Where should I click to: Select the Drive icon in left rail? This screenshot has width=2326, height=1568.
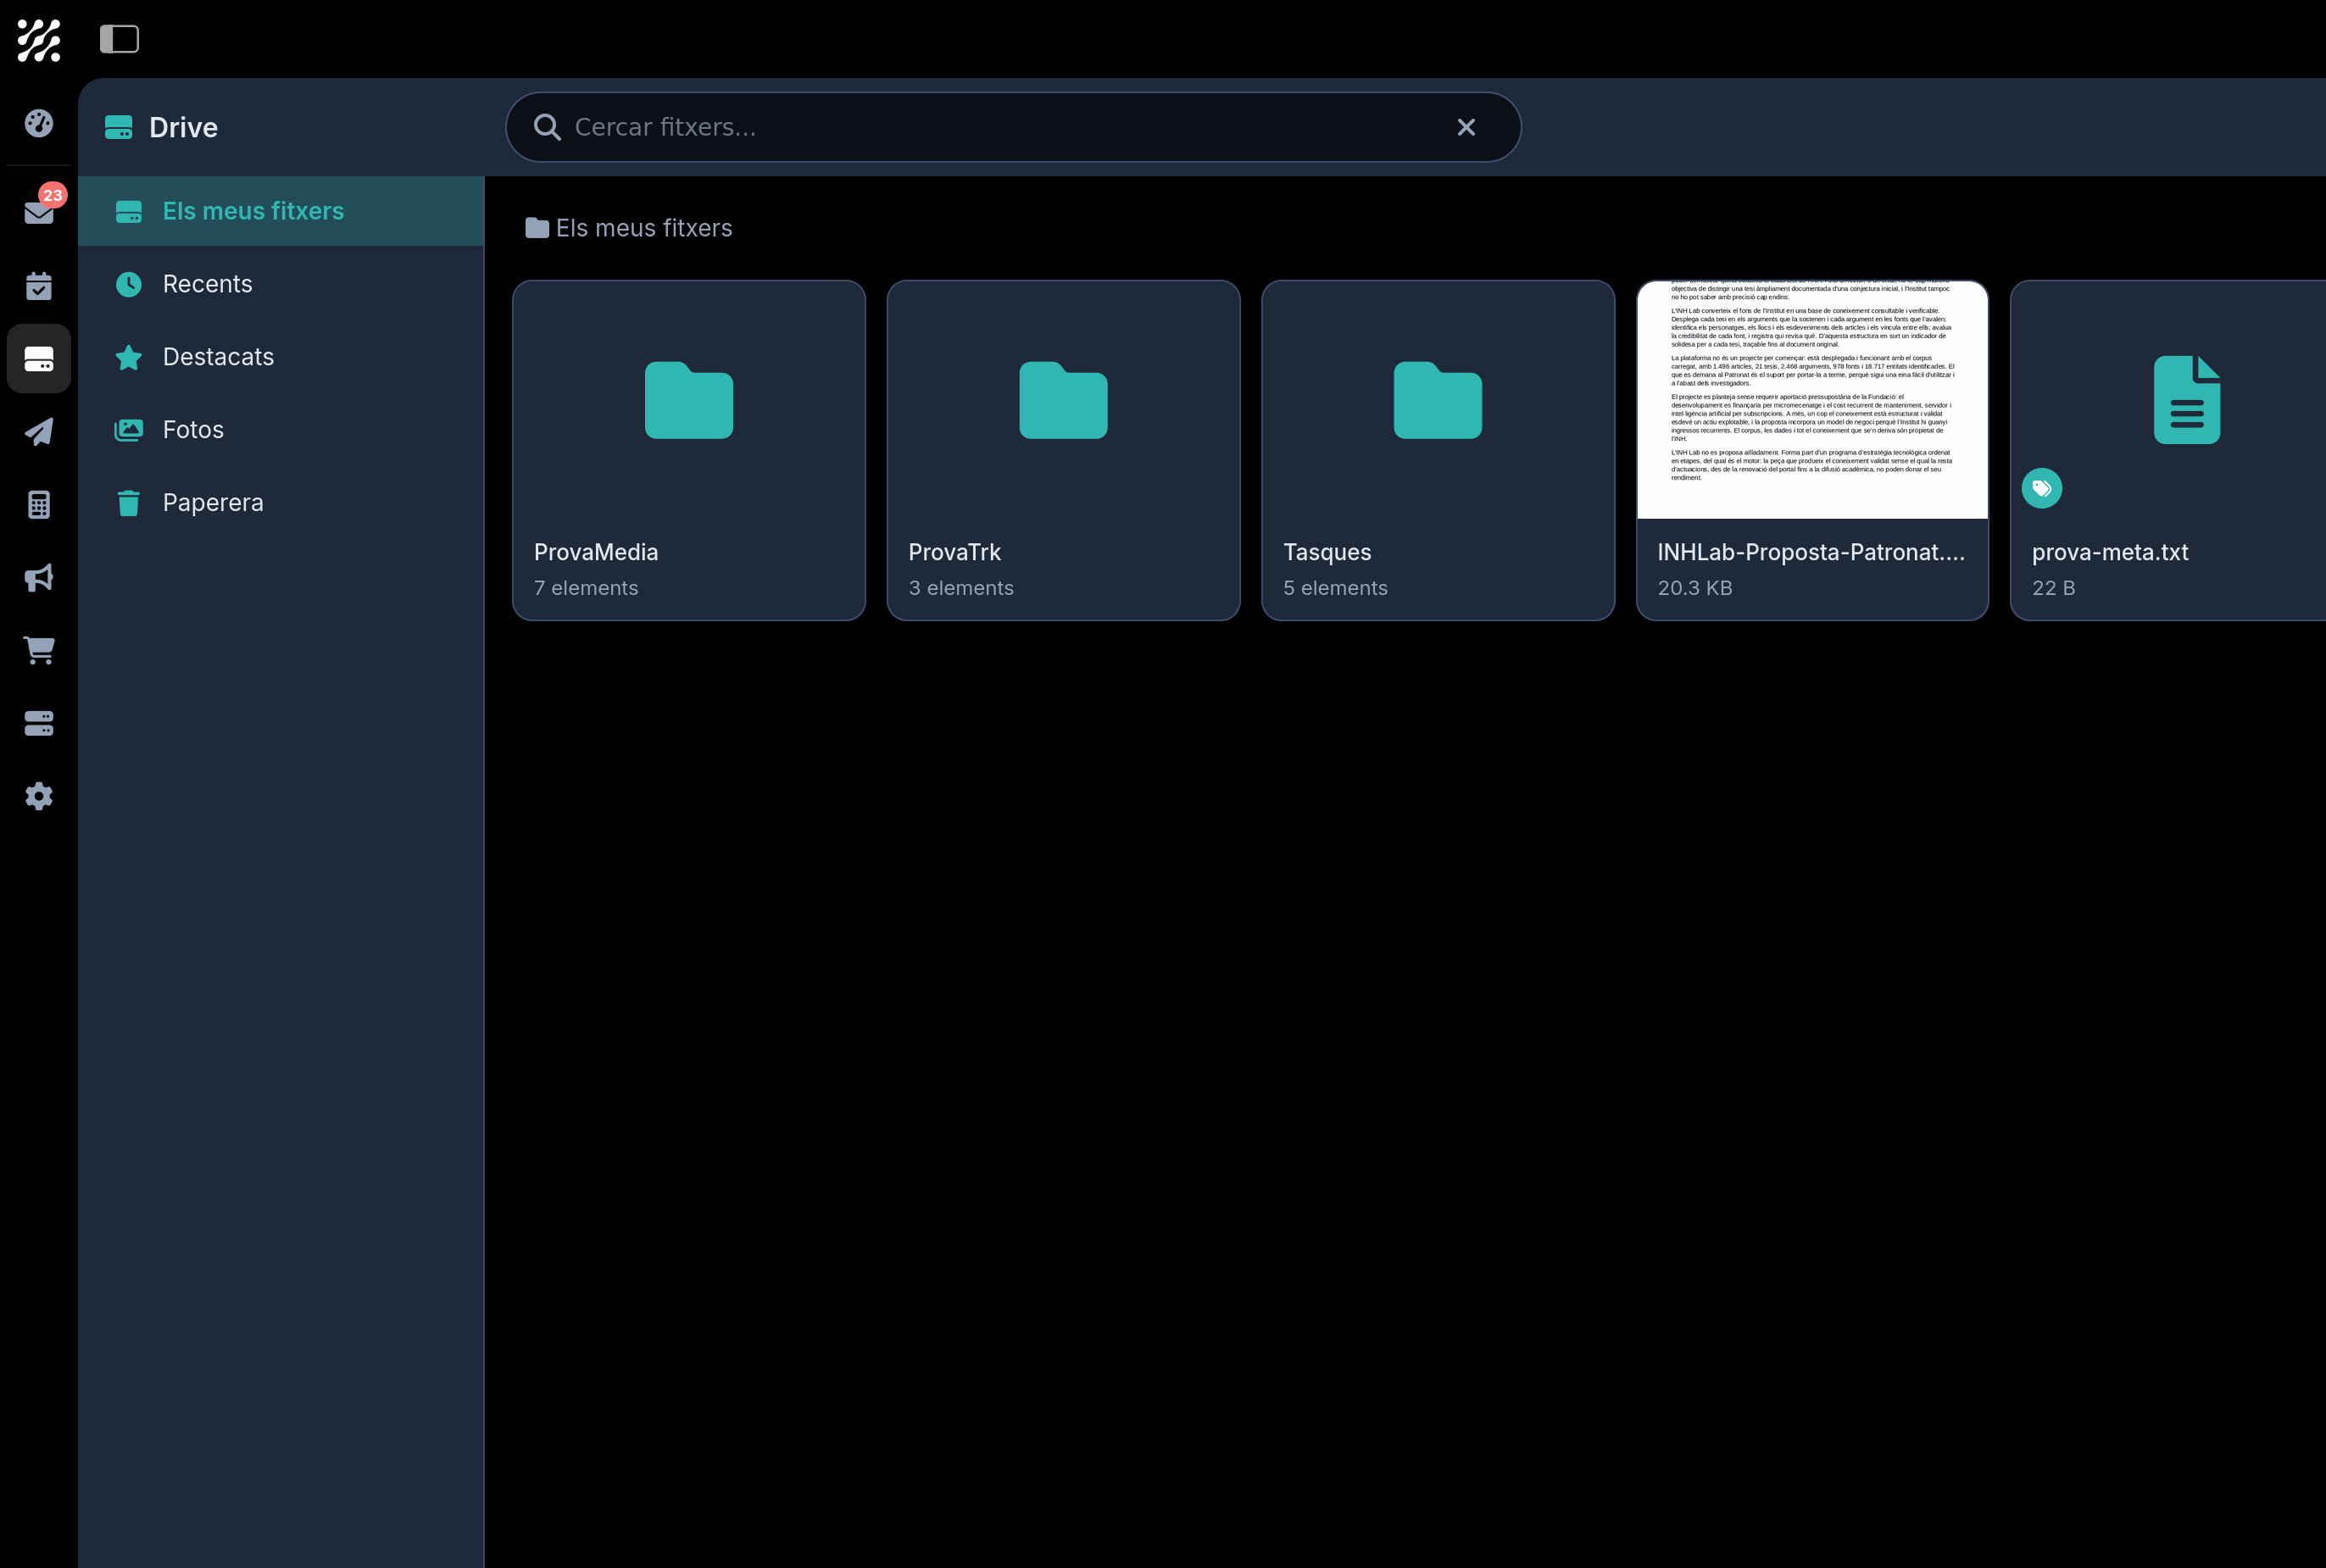[39, 359]
